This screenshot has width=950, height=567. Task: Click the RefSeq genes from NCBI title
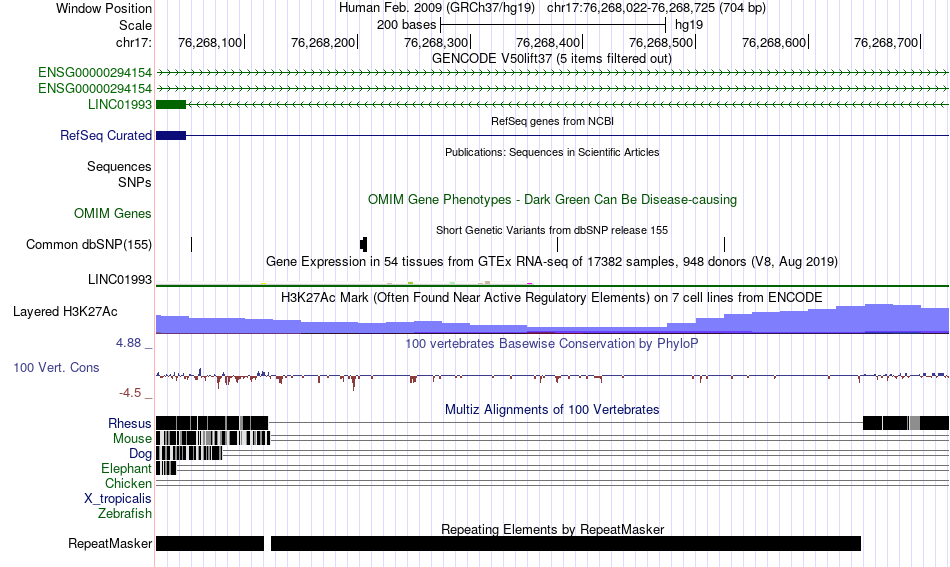(x=553, y=121)
